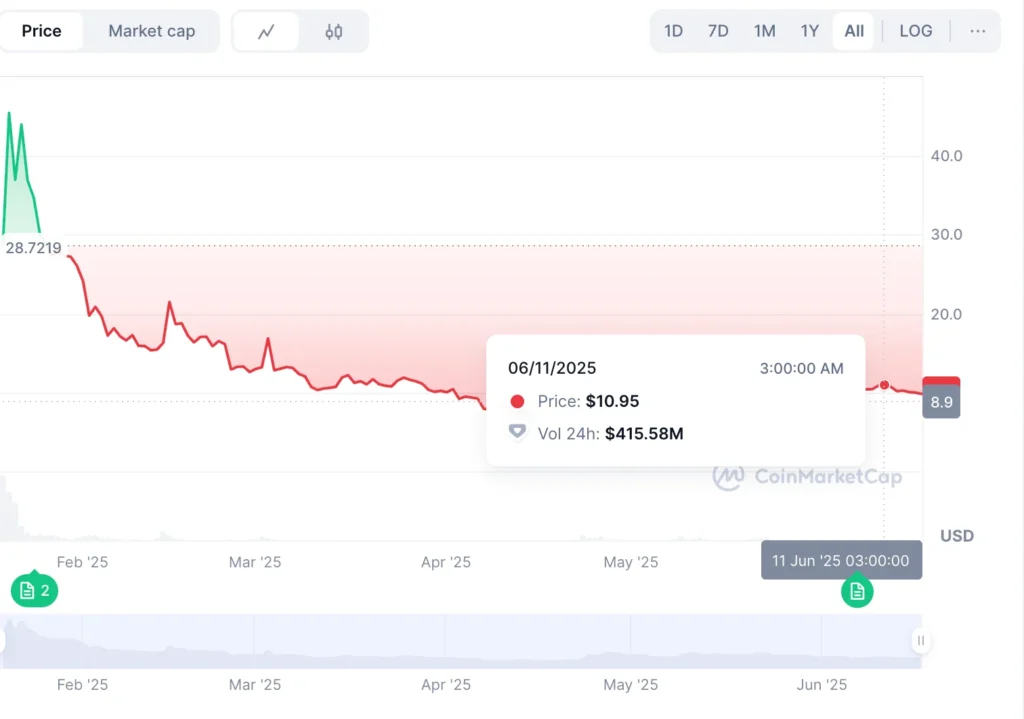Click the tooltip price value $10.95

pos(612,401)
